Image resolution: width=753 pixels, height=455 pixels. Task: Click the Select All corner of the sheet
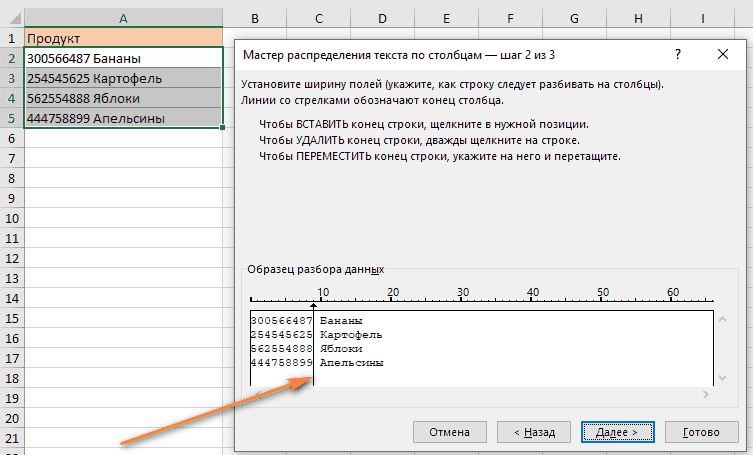[11, 19]
